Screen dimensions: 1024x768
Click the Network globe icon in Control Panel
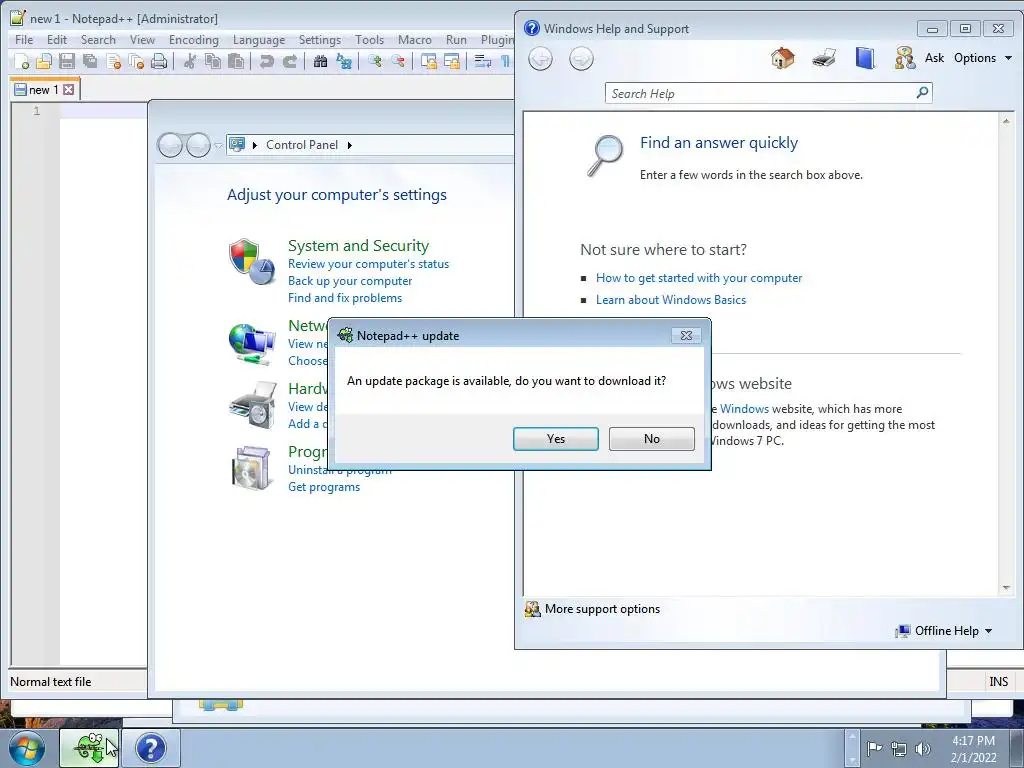[x=251, y=343]
